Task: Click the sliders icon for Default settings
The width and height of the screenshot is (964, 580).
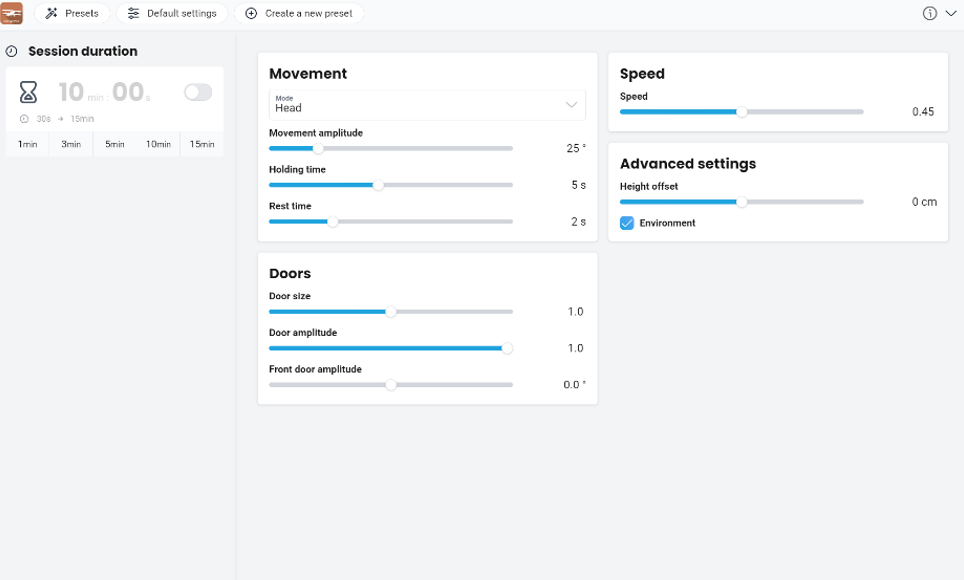Action: (x=133, y=13)
